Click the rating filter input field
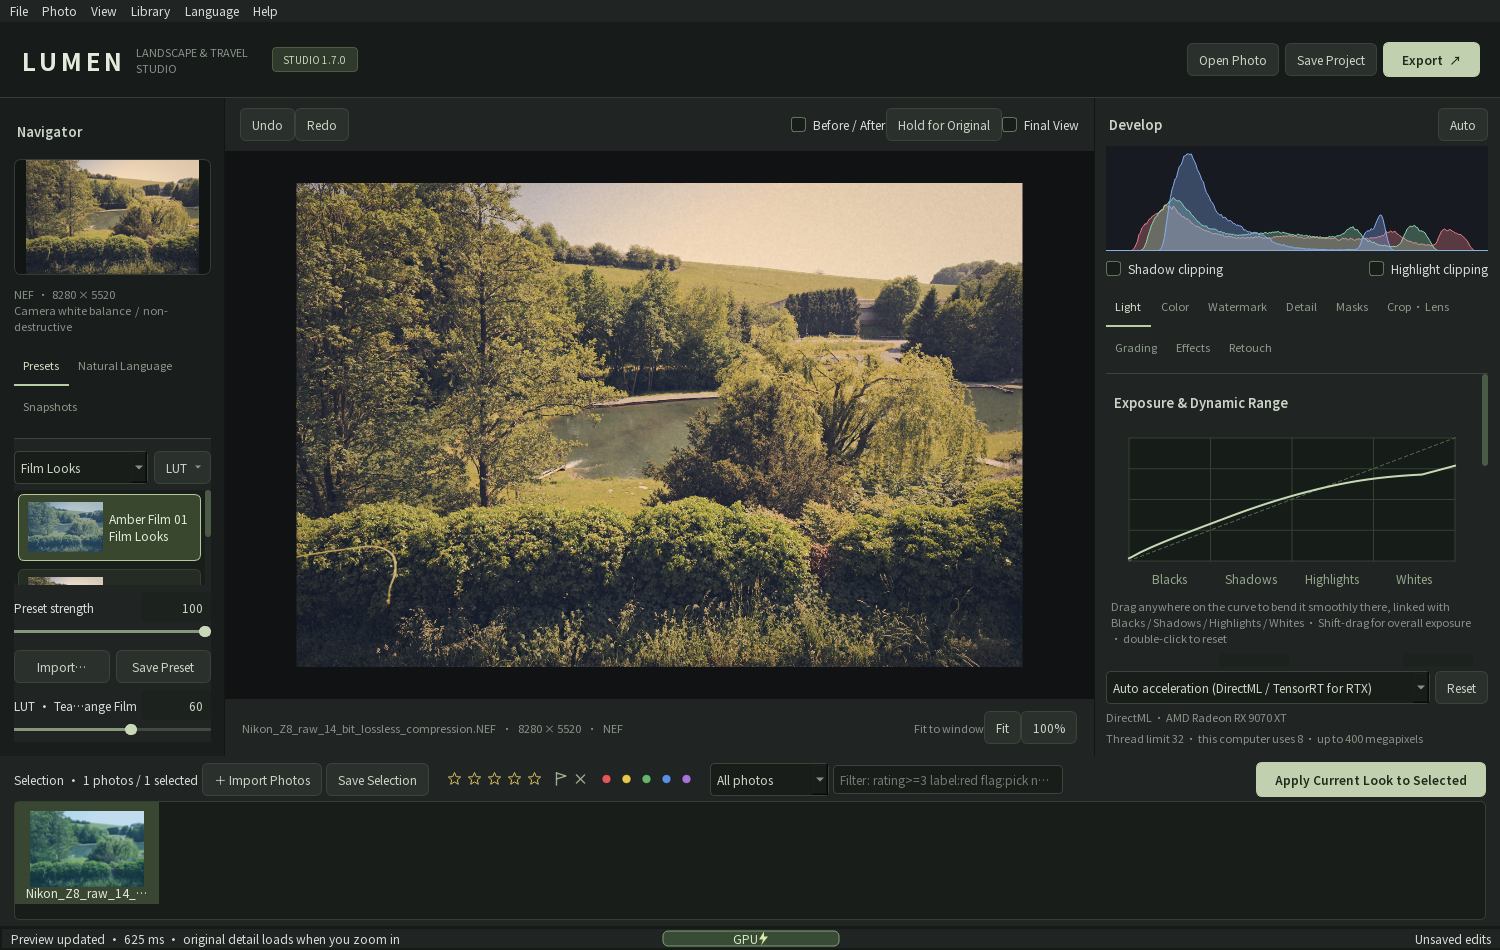 [947, 780]
